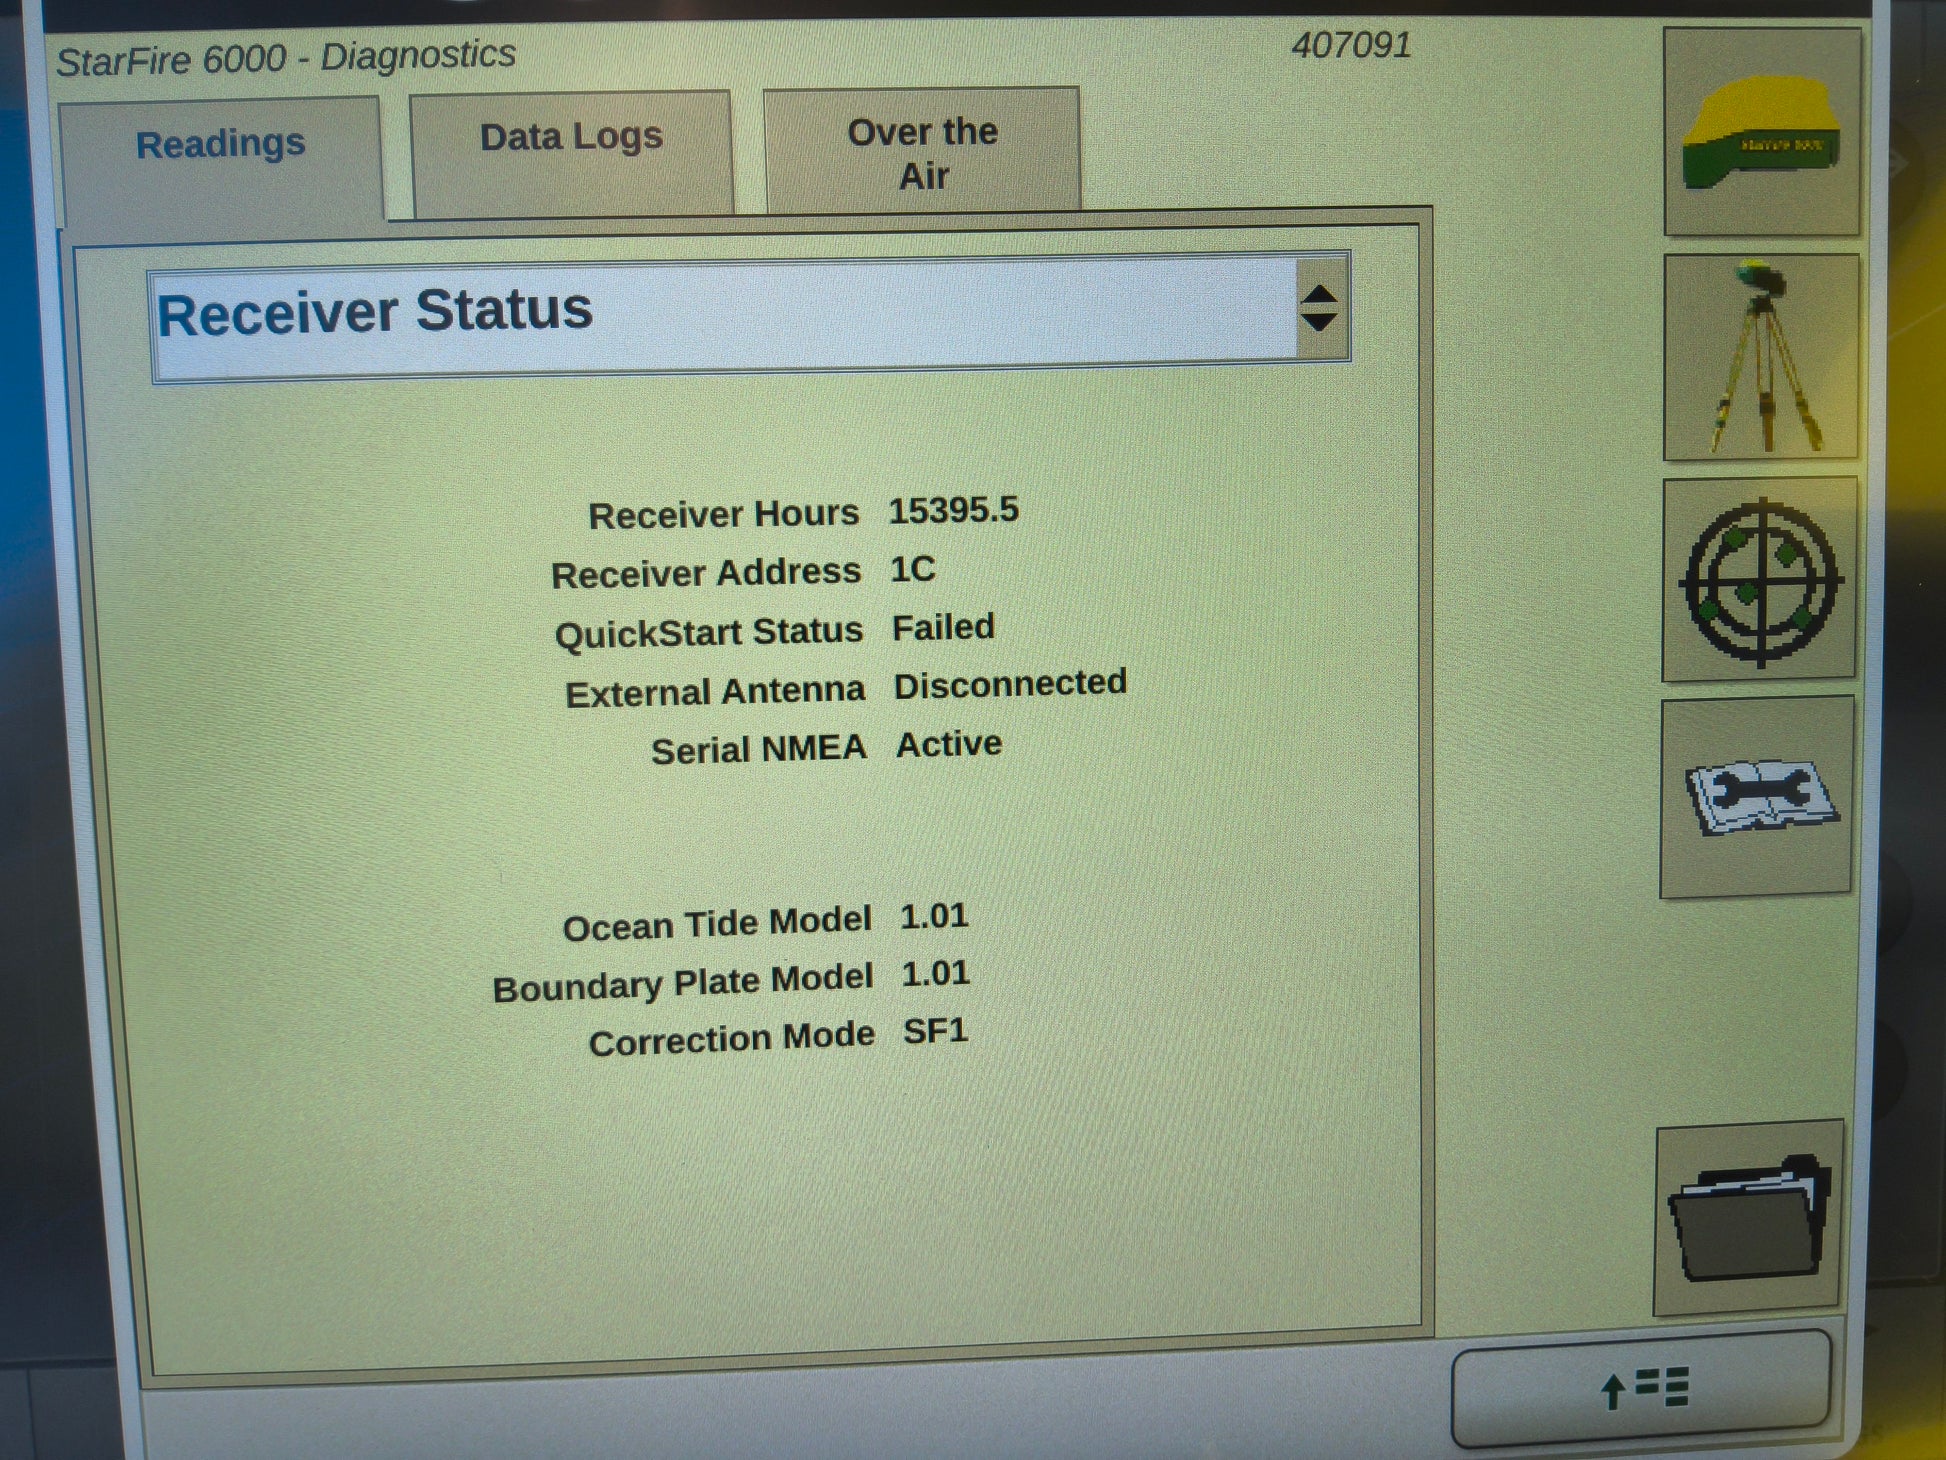Click the serial number 407091
The width and height of the screenshot is (1946, 1460).
pyautogui.click(x=1351, y=46)
